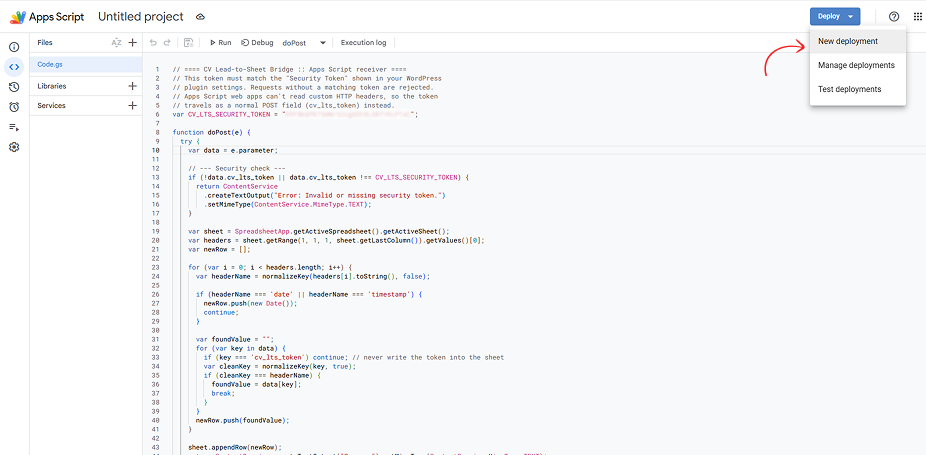Add a service with plus icon

(132, 106)
